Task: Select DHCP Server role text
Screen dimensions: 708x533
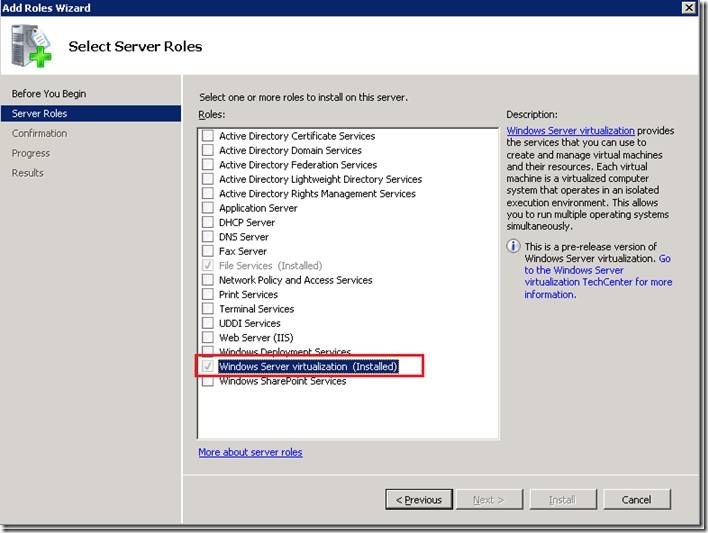Action: coord(247,222)
